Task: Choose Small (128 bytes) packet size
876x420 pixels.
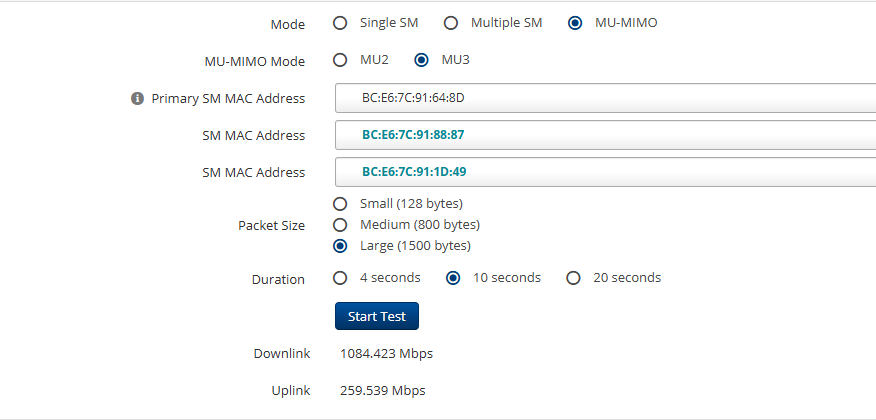Action: [340, 204]
